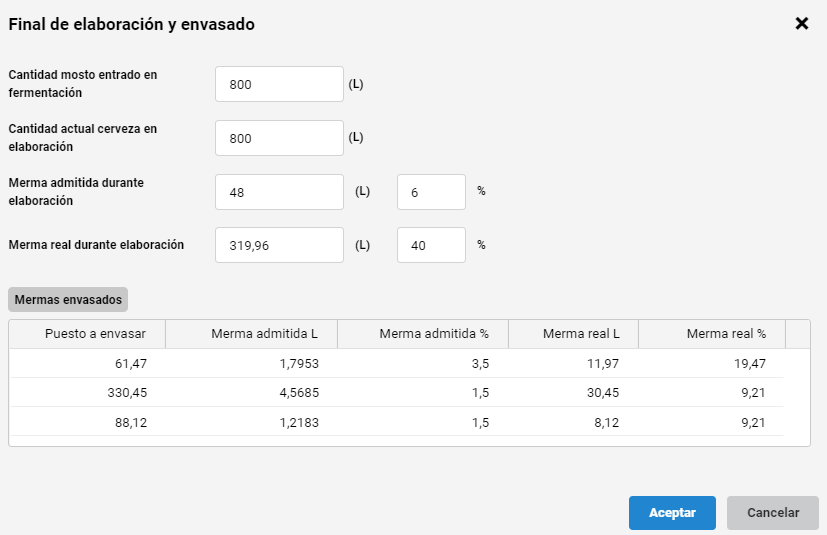Screen dimensions: 827x535
Task: Click the Merma real liters field showing 319,96
Action: tap(279, 245)
